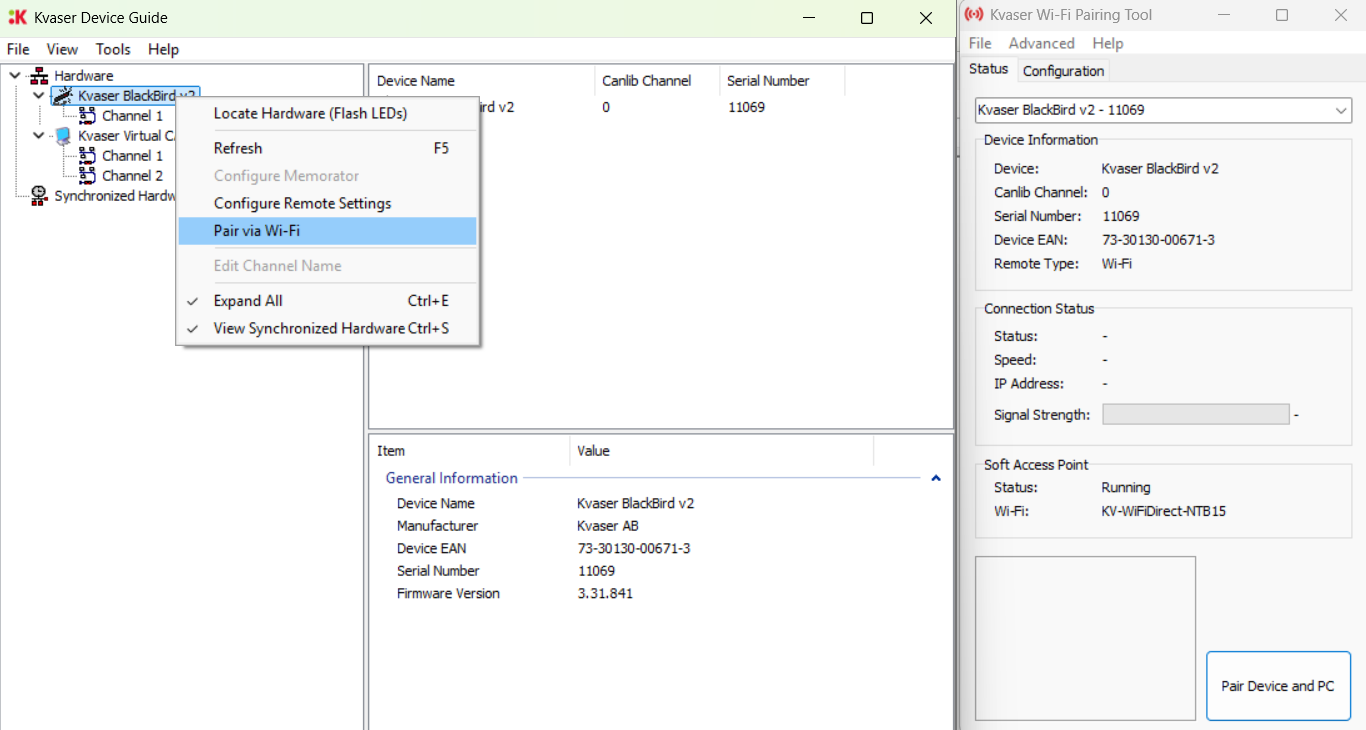Click the Canlib Channel column header
This screenshot has width=1366, height=730.
(657, 81)
